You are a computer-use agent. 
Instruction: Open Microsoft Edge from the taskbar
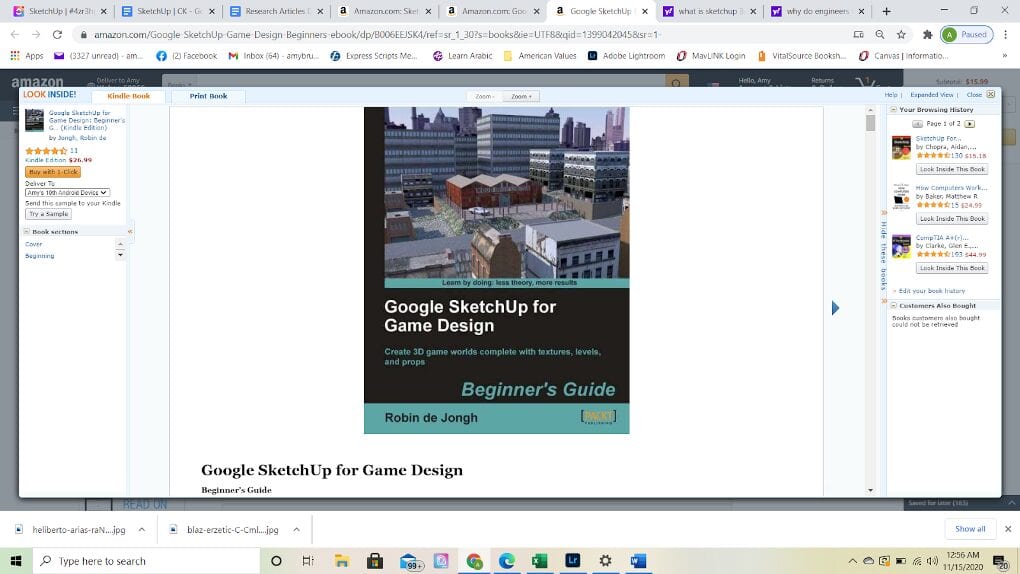[506, 561]
